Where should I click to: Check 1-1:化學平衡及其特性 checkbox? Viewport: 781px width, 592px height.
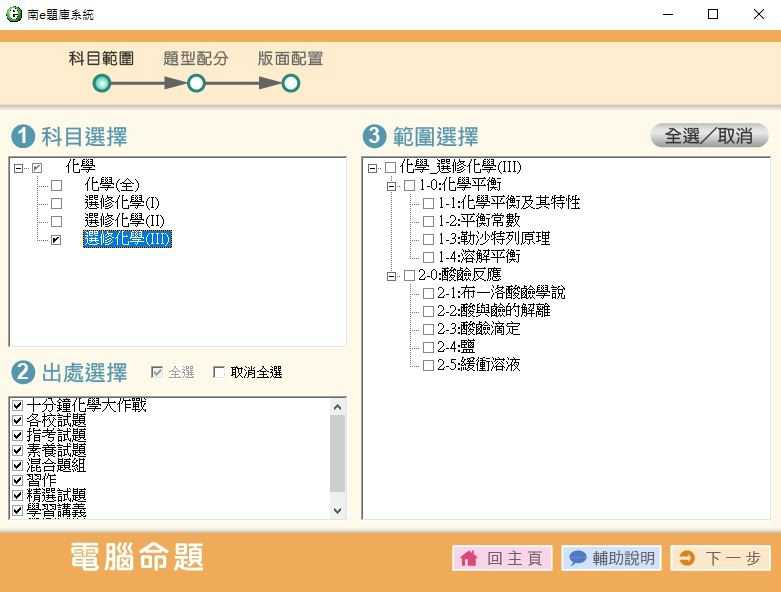pyautogui.click(x=428, y=203)
